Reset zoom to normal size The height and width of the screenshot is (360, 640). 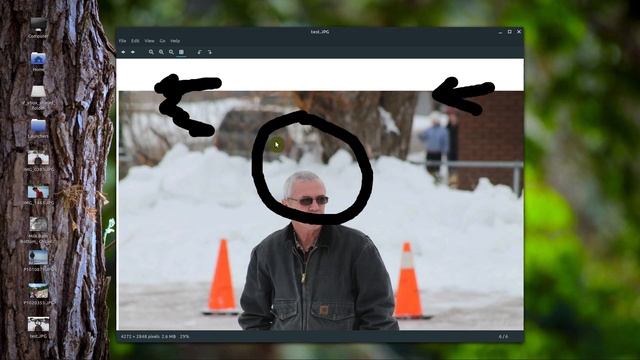(x=171, y=52)
